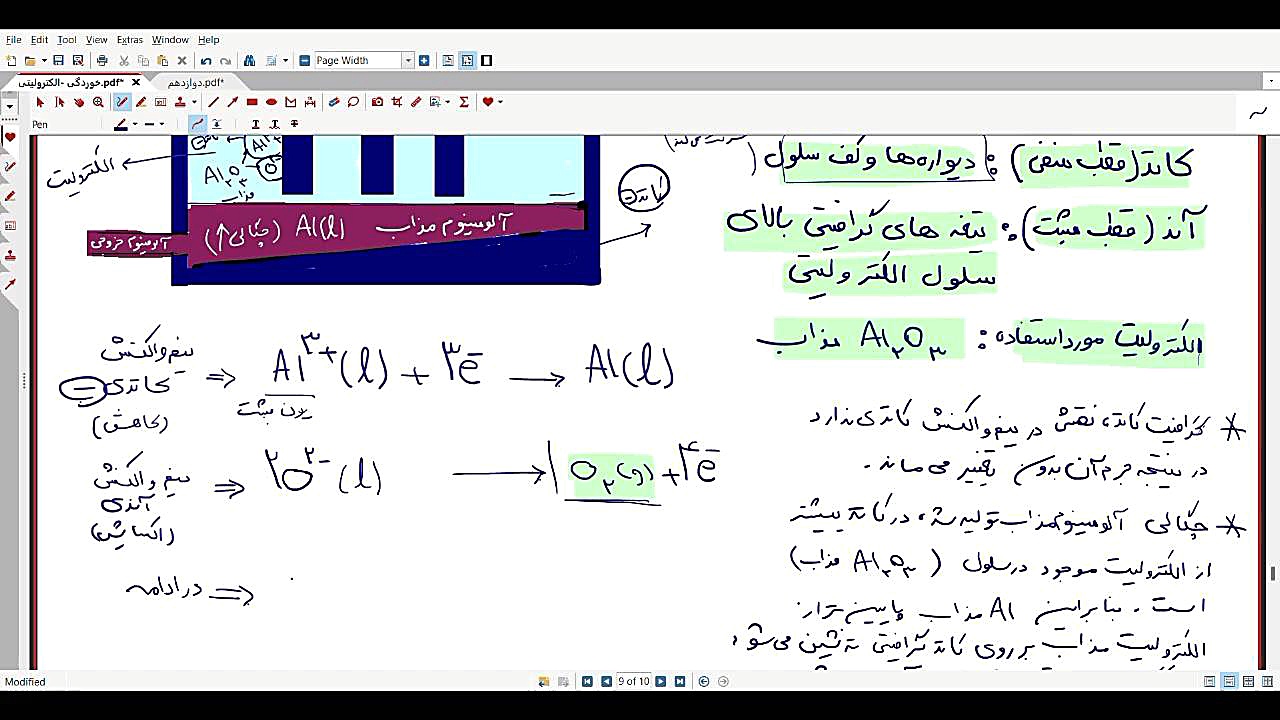1280x720 pixels.
Task: Take a snapshot with camera tool
Action: coord(377,102)
